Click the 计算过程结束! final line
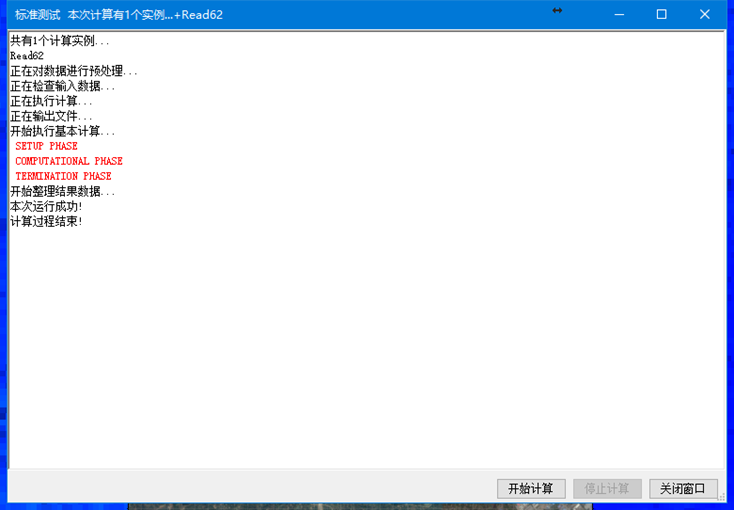Screen dimensions: 734x510 pos(46,221)
